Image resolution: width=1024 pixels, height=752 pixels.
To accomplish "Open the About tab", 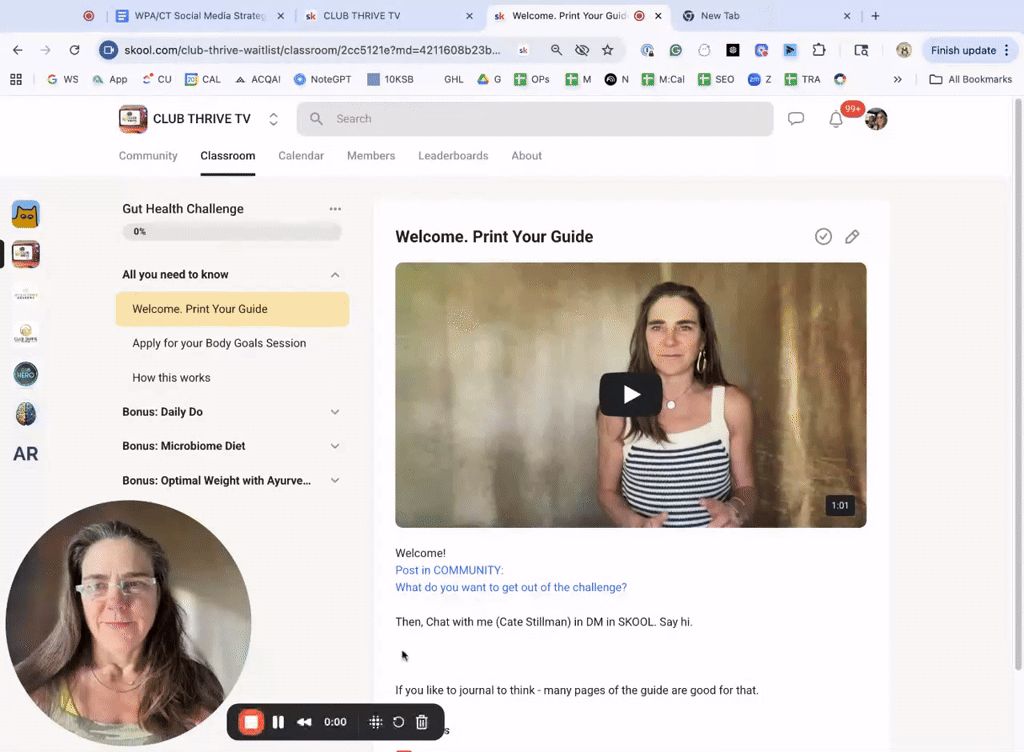I will tap(526, 155).
